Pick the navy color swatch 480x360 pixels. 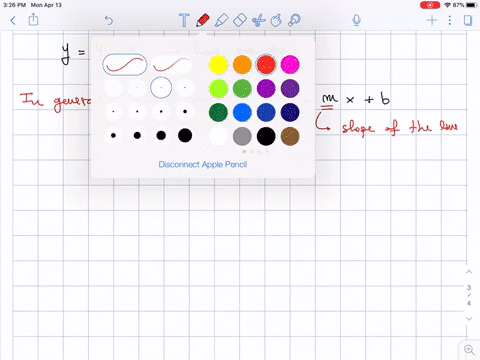click(290, 112)
